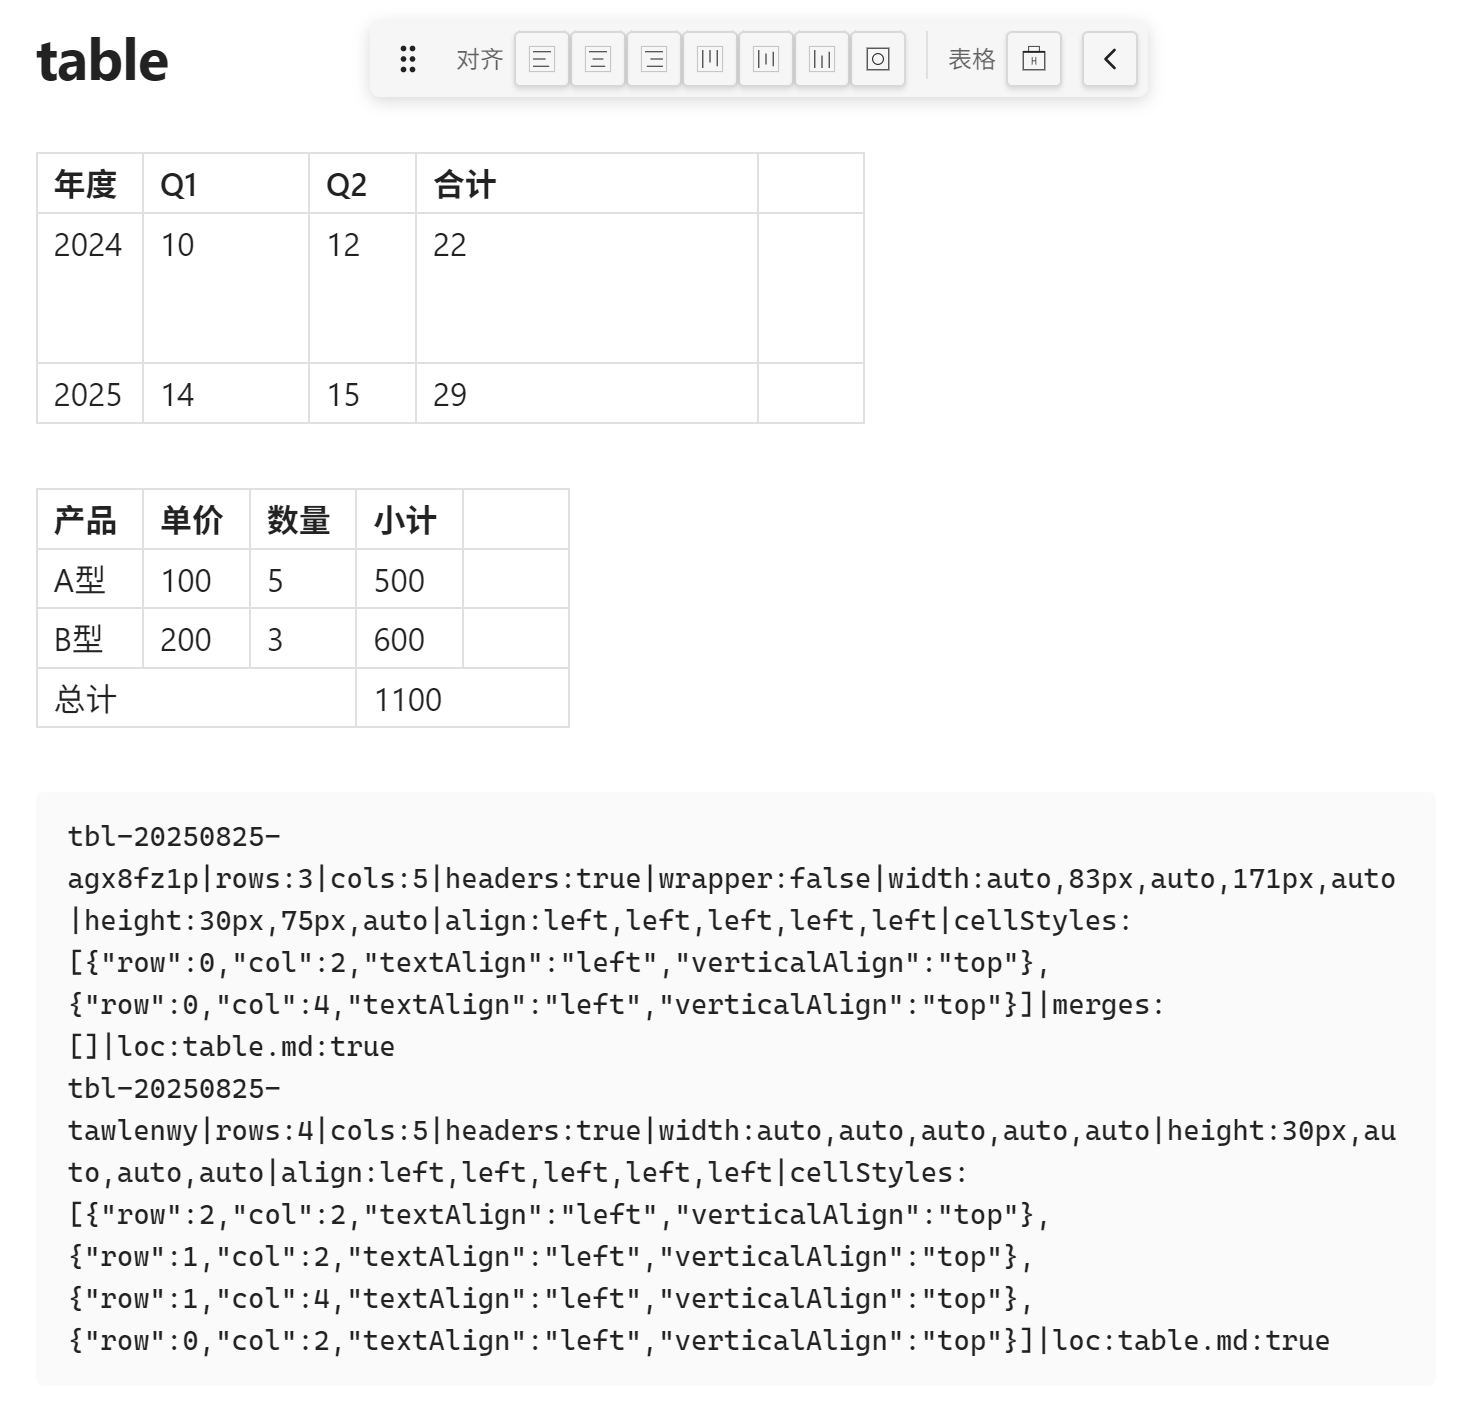This screenshot has width=1477, height=1418.
Task: Select the 单价 header cell
Action: [x=197, y=520]
